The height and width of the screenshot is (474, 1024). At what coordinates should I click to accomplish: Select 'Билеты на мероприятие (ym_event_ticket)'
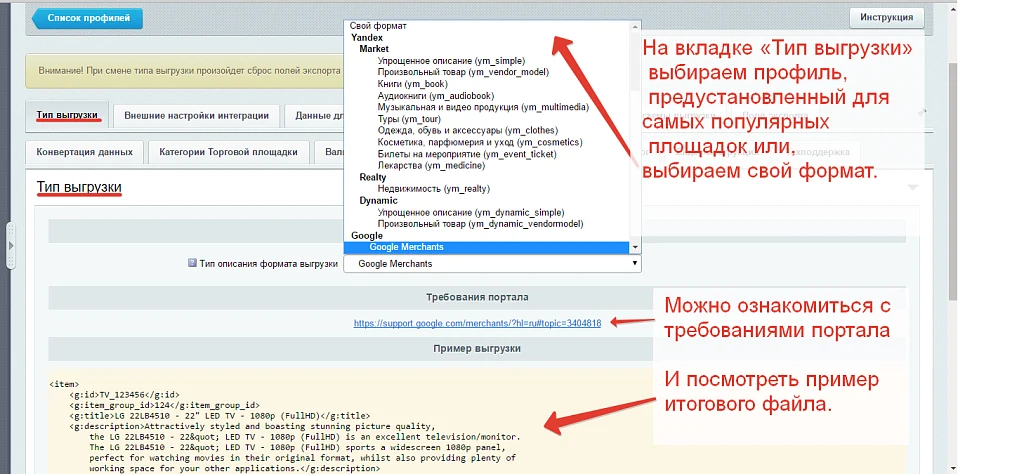pos(467,154)
